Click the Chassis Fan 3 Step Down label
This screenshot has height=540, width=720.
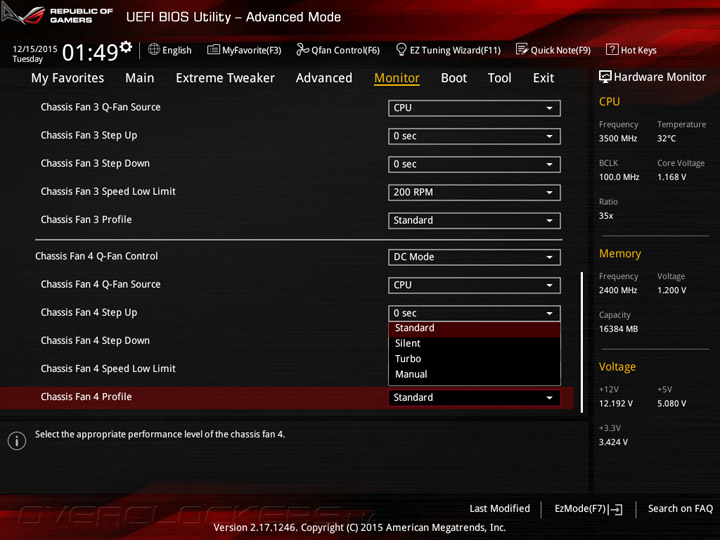pos(95,163)
